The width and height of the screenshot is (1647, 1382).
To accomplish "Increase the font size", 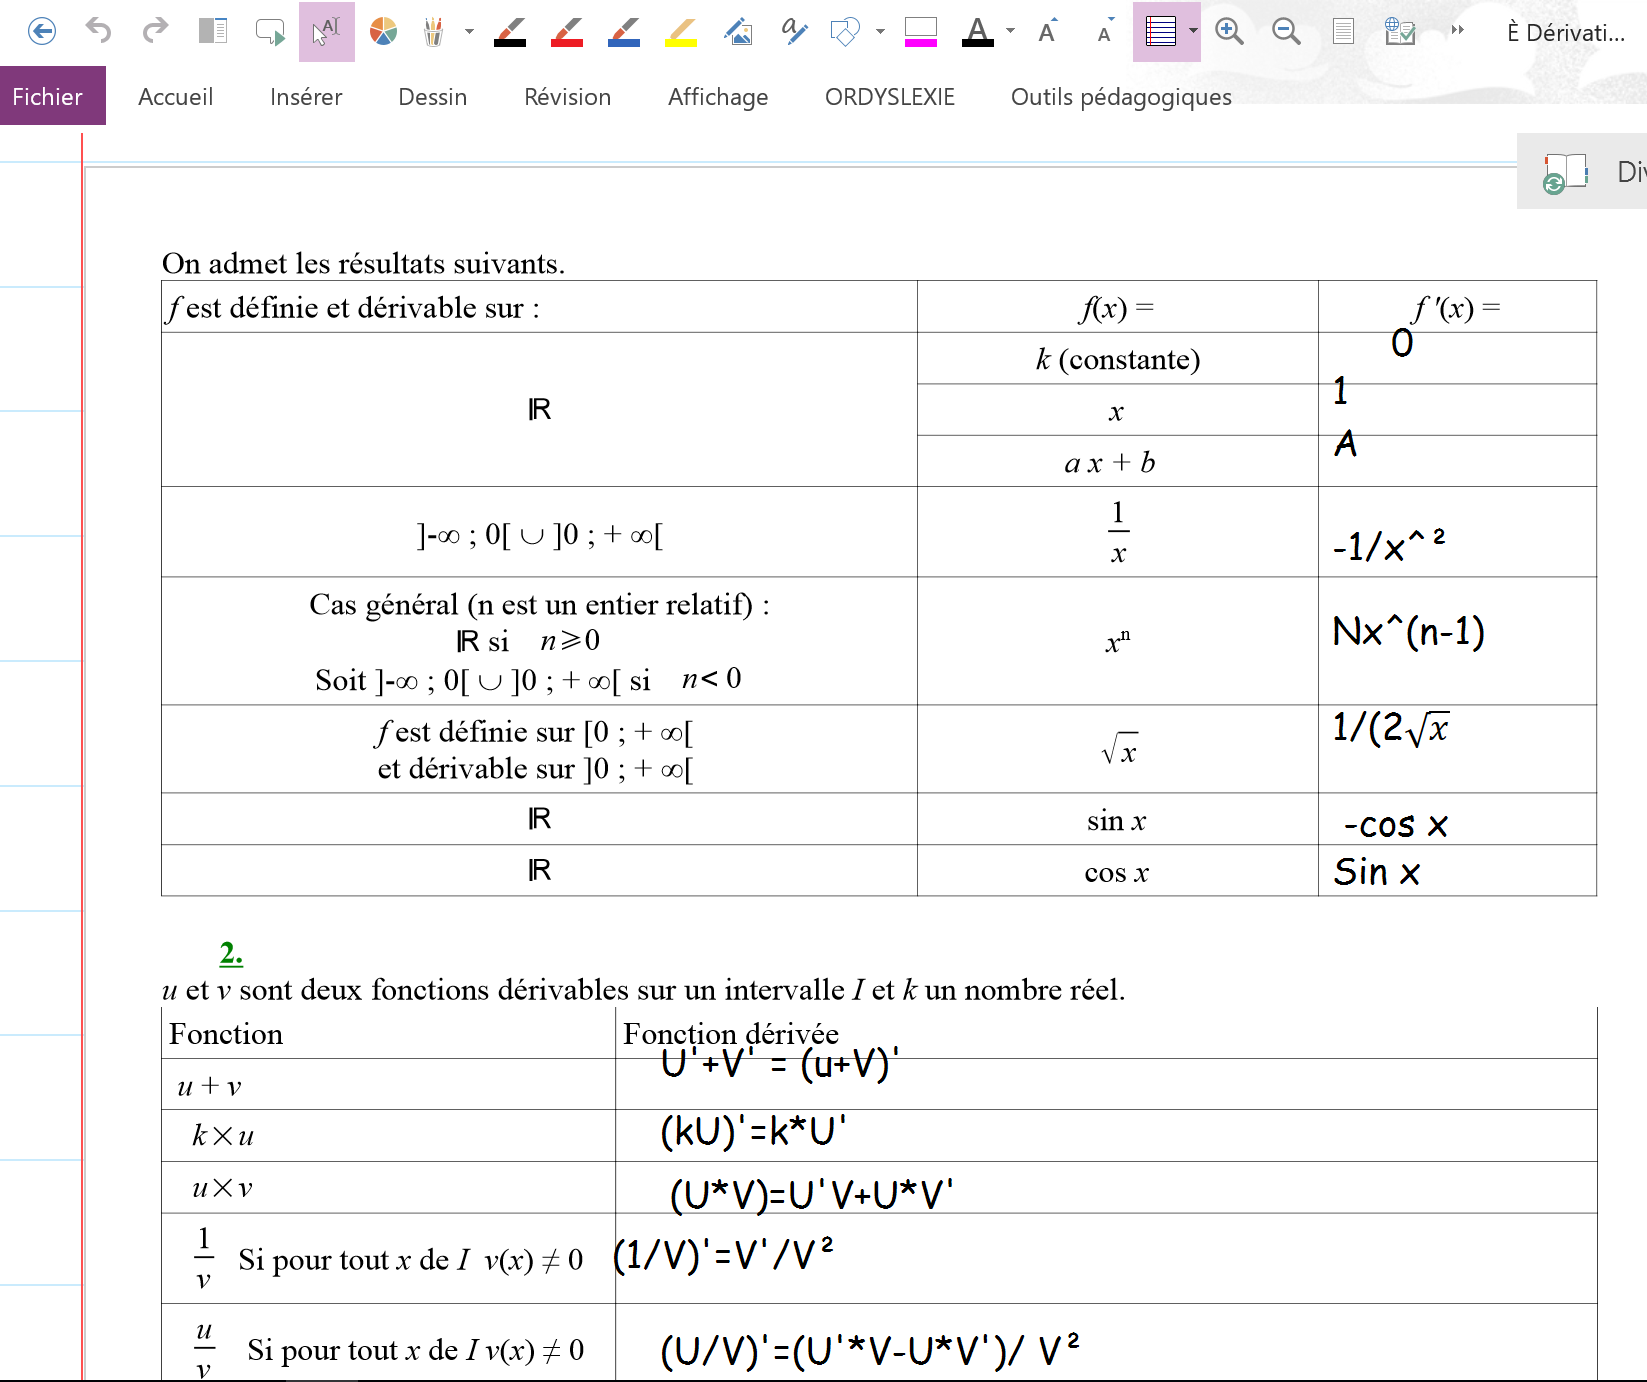I will [x=1047, y=32].
